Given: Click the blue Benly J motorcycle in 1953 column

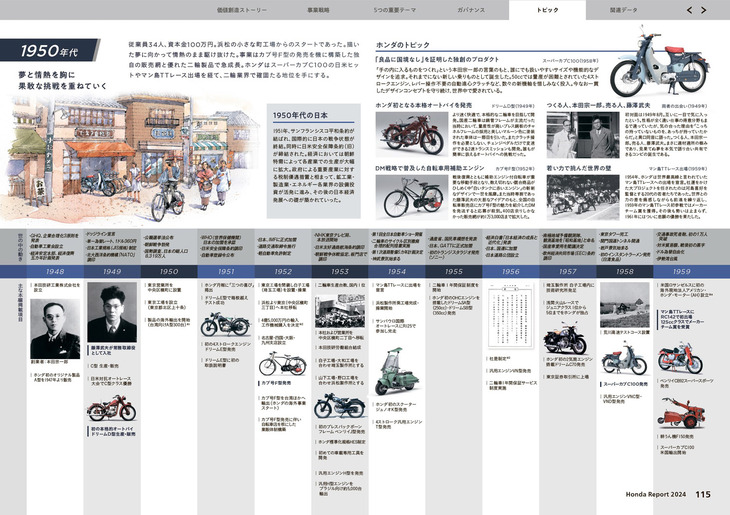Looking at the screenshot, I should click(x=339, y=406).
